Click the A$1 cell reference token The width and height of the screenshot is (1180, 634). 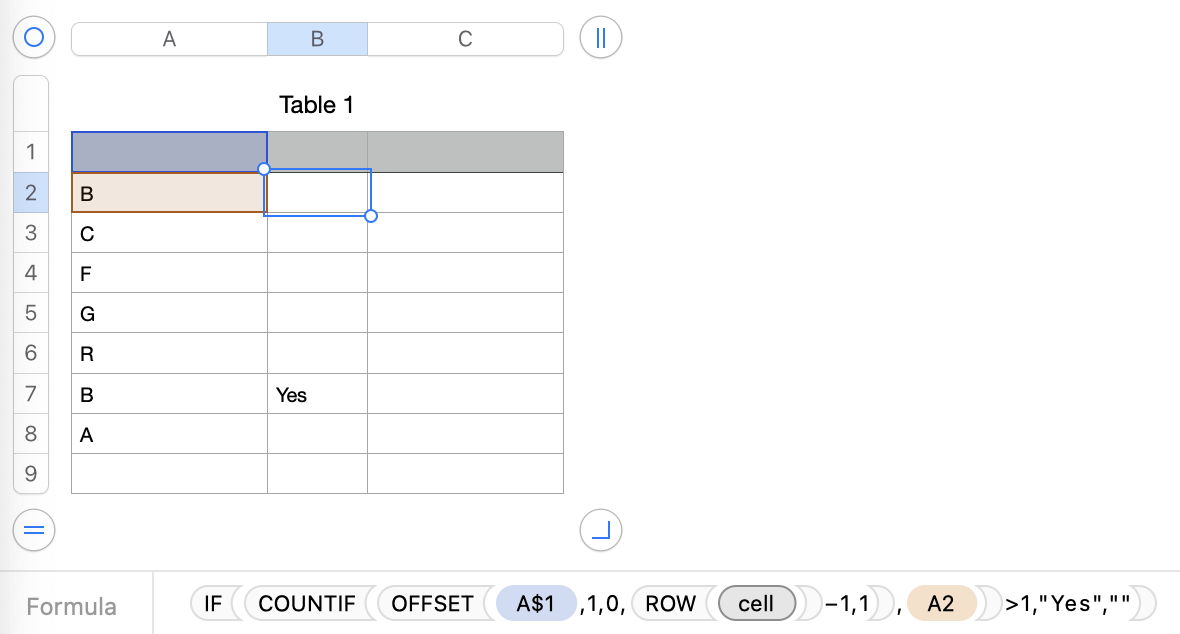pyautogui.click(x=537, y=604)
